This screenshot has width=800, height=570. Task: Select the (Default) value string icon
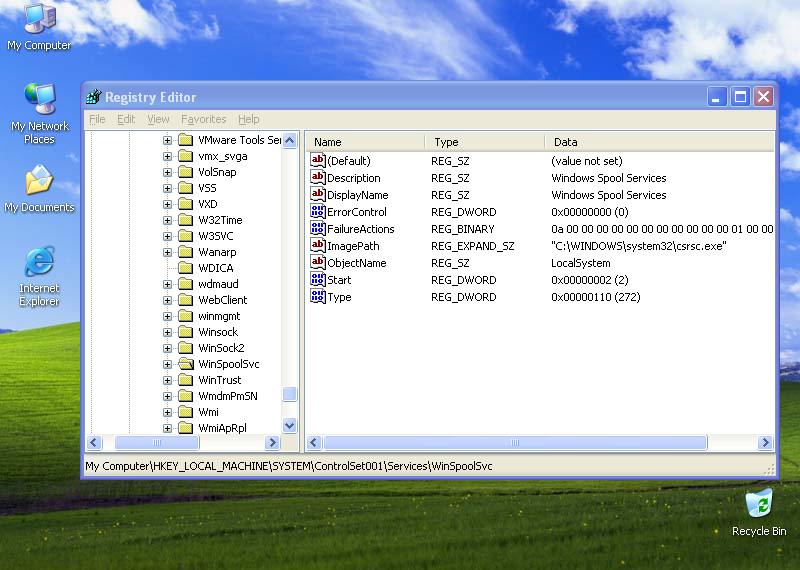coord(317,160)
